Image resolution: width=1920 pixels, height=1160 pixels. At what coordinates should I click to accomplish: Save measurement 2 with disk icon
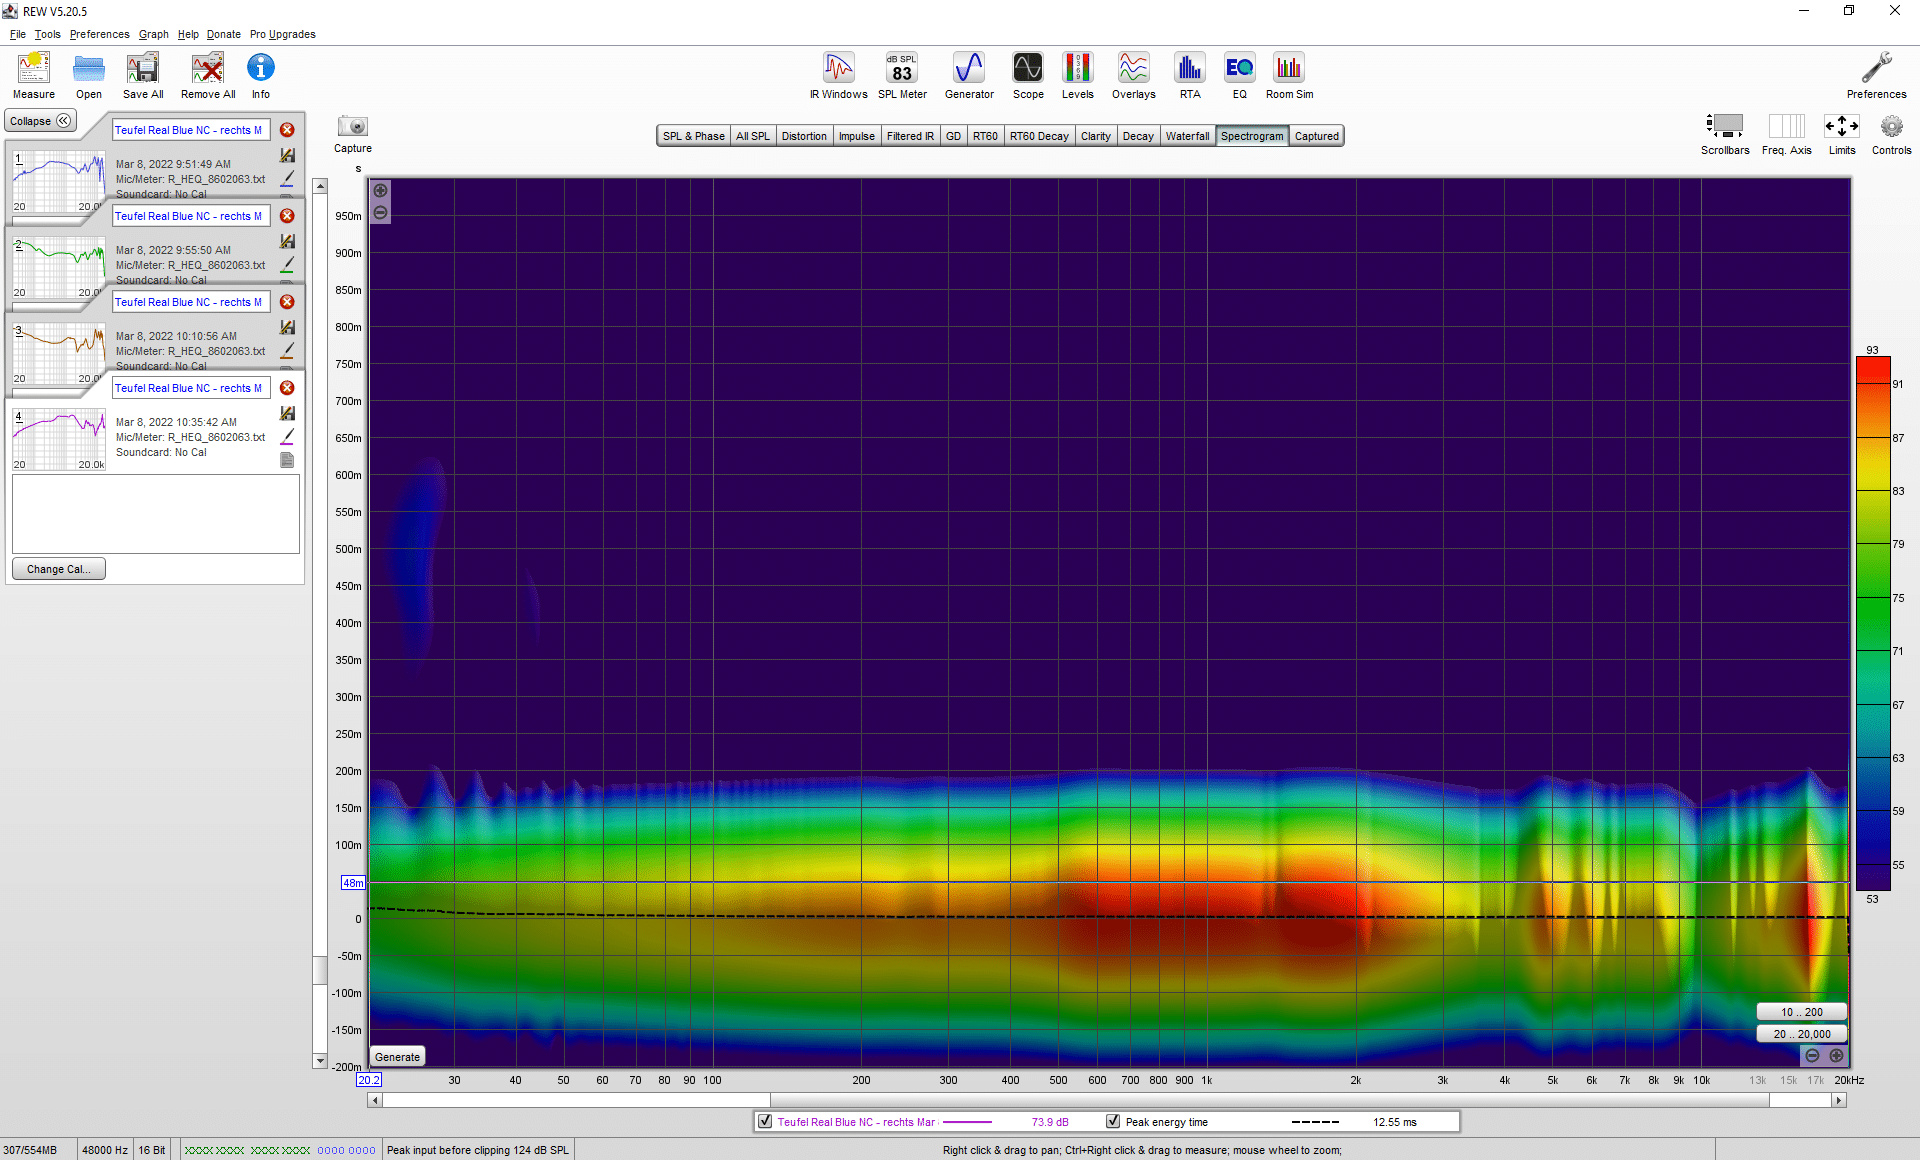pyautogui.click(x=287, y=241)
